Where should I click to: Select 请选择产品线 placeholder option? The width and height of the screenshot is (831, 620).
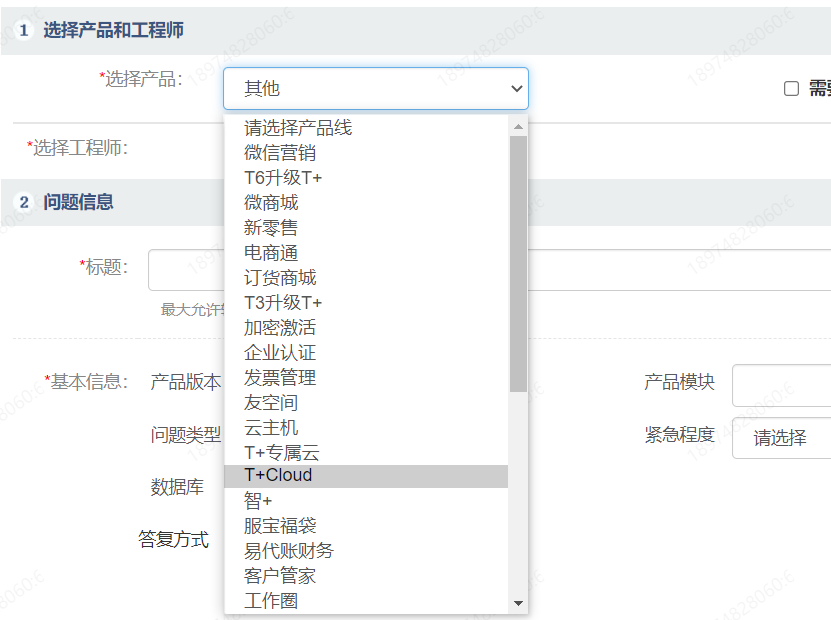point(366,128)
